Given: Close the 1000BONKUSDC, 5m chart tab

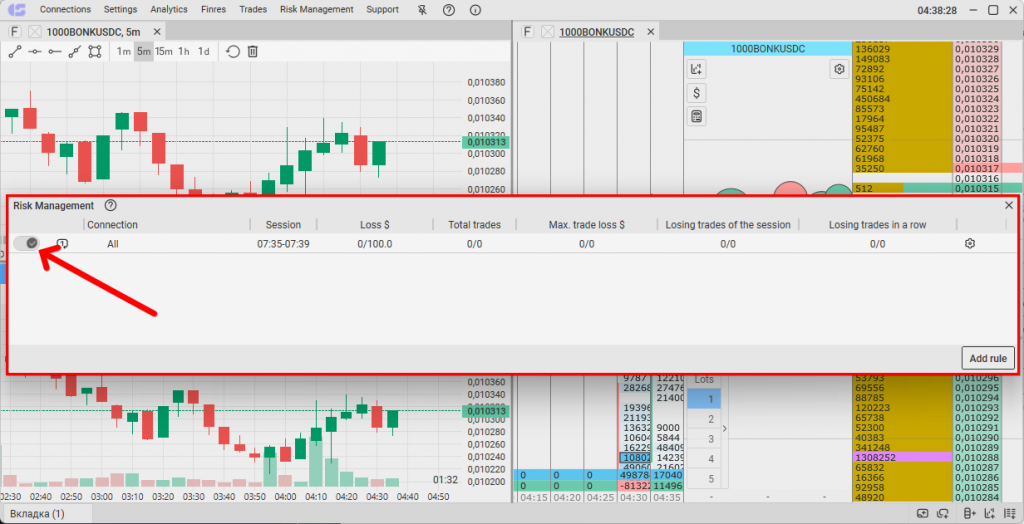Looking at the screenshot, I should [x=157, y=31].
